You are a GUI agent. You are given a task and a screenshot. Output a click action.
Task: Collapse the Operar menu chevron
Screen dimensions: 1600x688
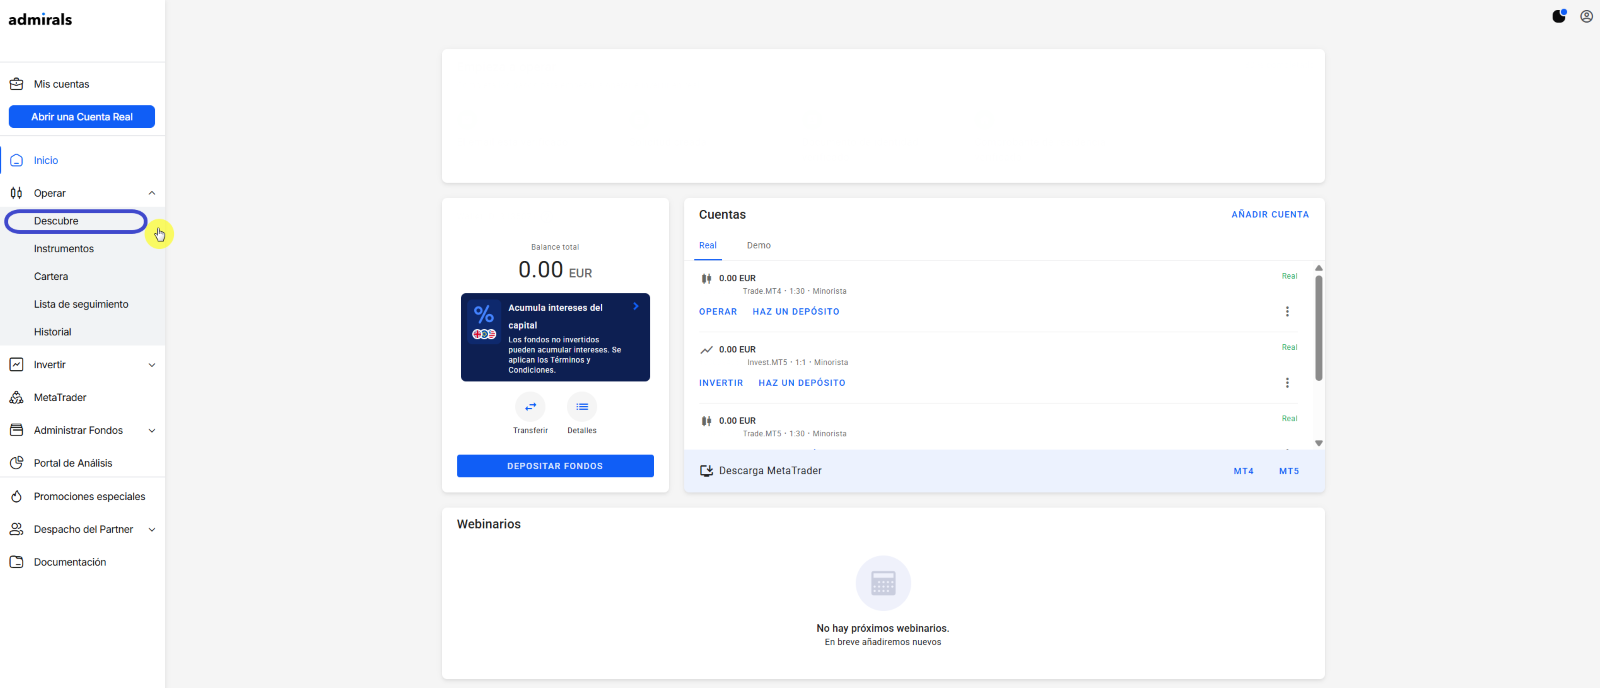pyautogui.click(x=152, y=194)
